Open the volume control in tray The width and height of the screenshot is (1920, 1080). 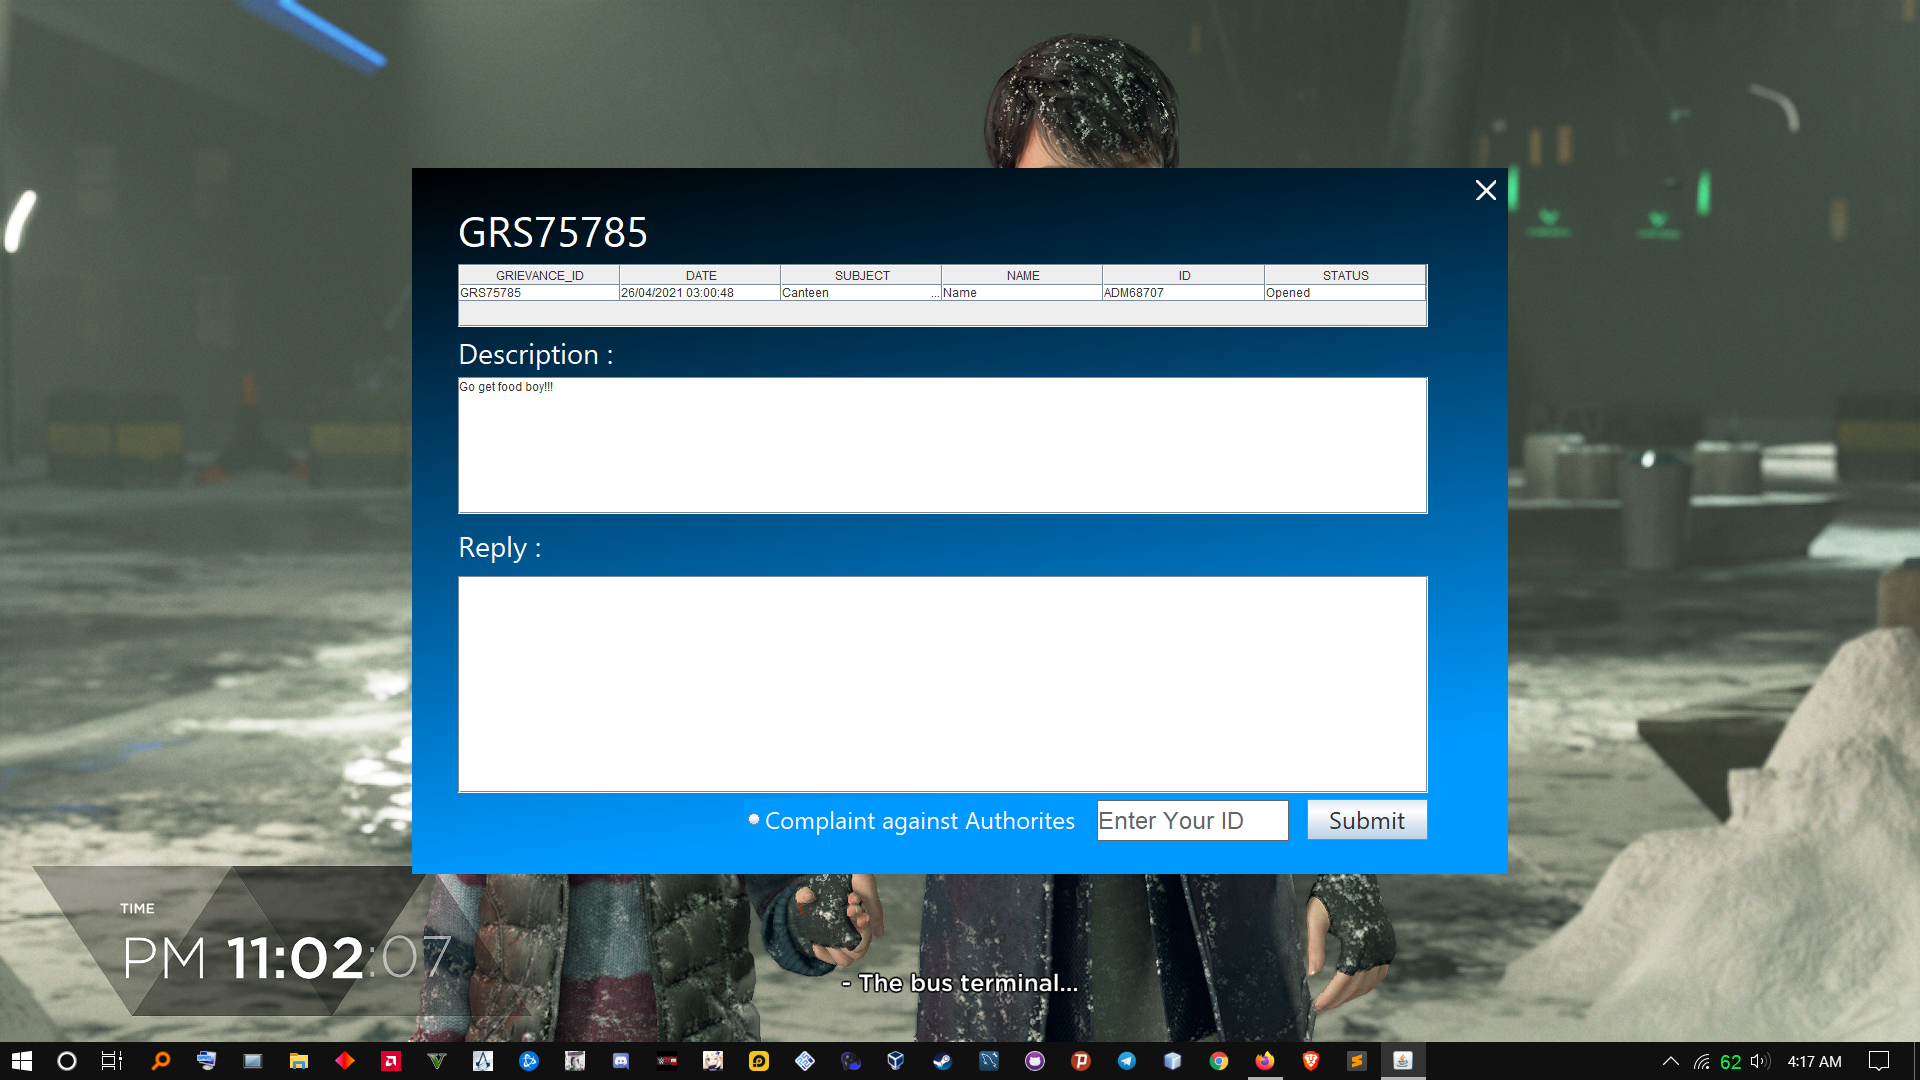click(1760, 1061)
